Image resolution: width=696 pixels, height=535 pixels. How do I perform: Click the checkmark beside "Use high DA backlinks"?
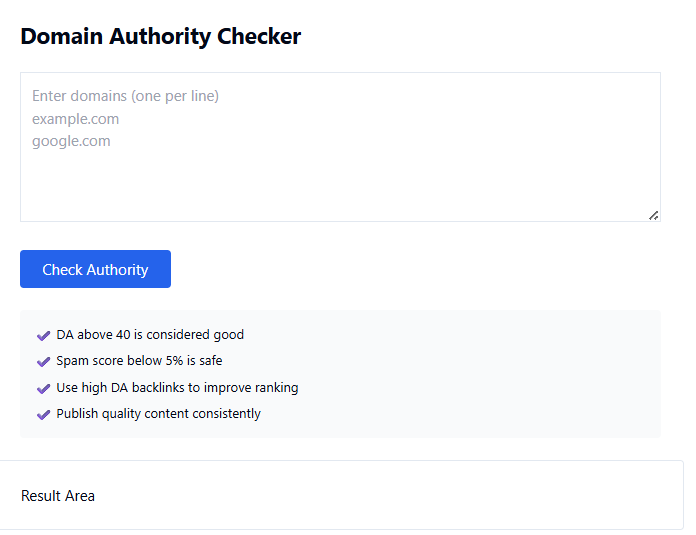43,388
